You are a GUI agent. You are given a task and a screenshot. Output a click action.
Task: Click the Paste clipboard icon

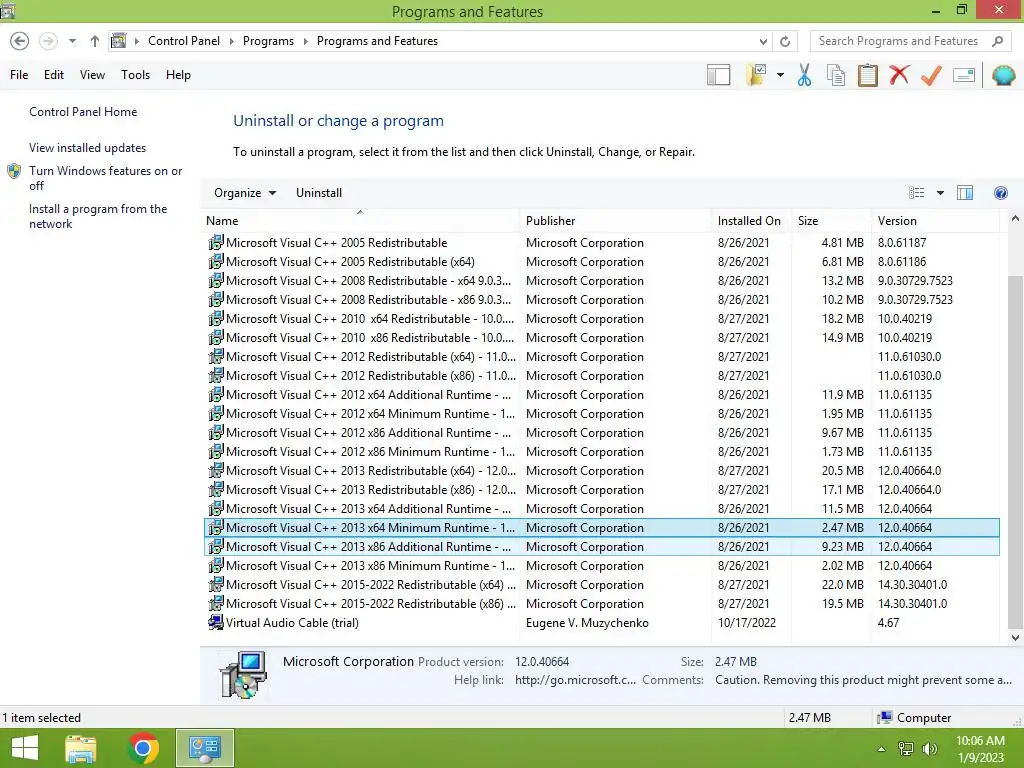pos(868,75)
